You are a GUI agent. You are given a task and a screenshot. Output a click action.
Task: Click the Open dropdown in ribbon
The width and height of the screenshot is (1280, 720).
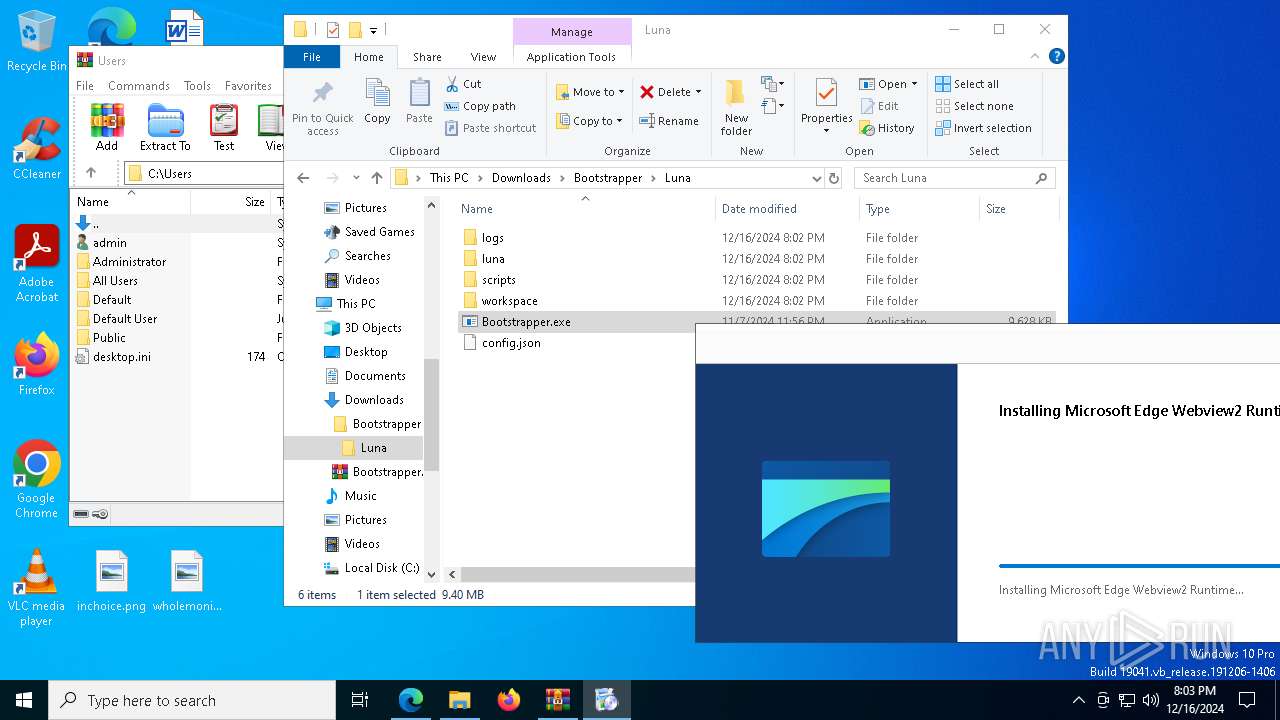(x=888, y=84)
